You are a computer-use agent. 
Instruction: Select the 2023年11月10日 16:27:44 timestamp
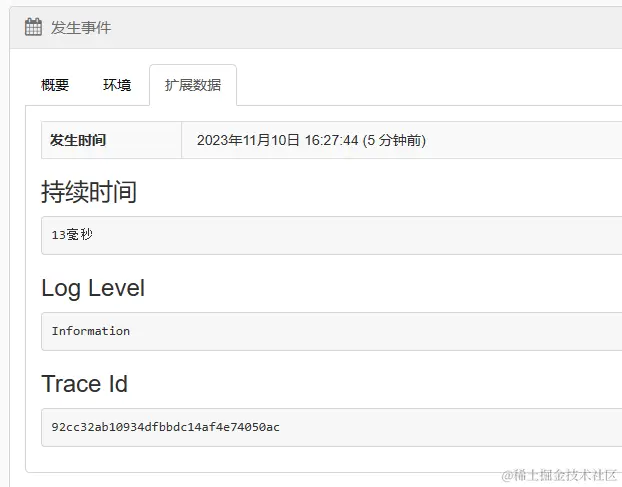click(278, 140)
